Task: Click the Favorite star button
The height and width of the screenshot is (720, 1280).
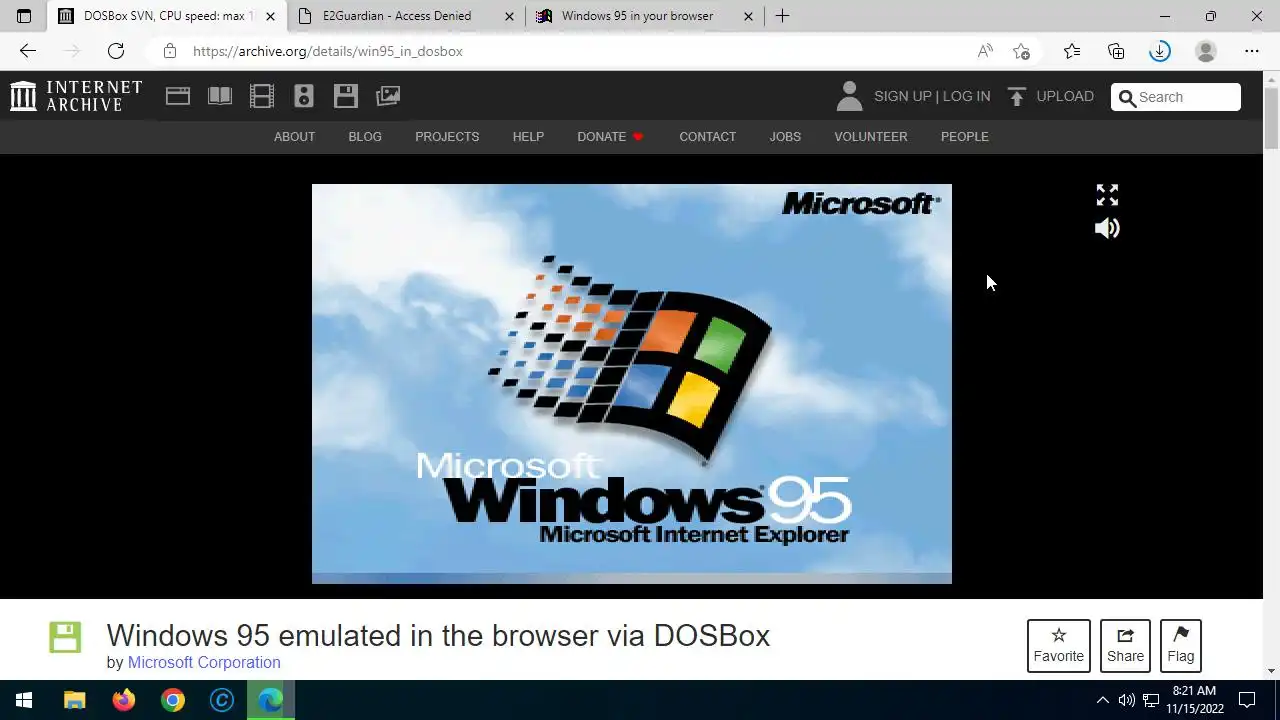Action: point(1059,645)
